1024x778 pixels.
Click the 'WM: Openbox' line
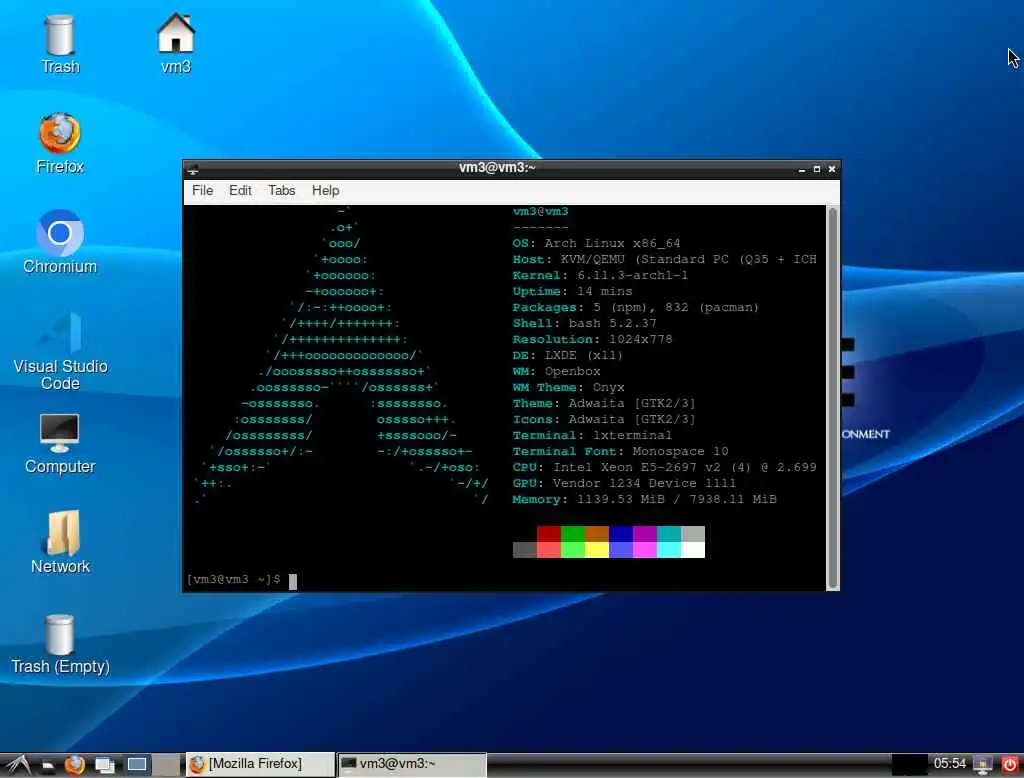click(556, 371)
